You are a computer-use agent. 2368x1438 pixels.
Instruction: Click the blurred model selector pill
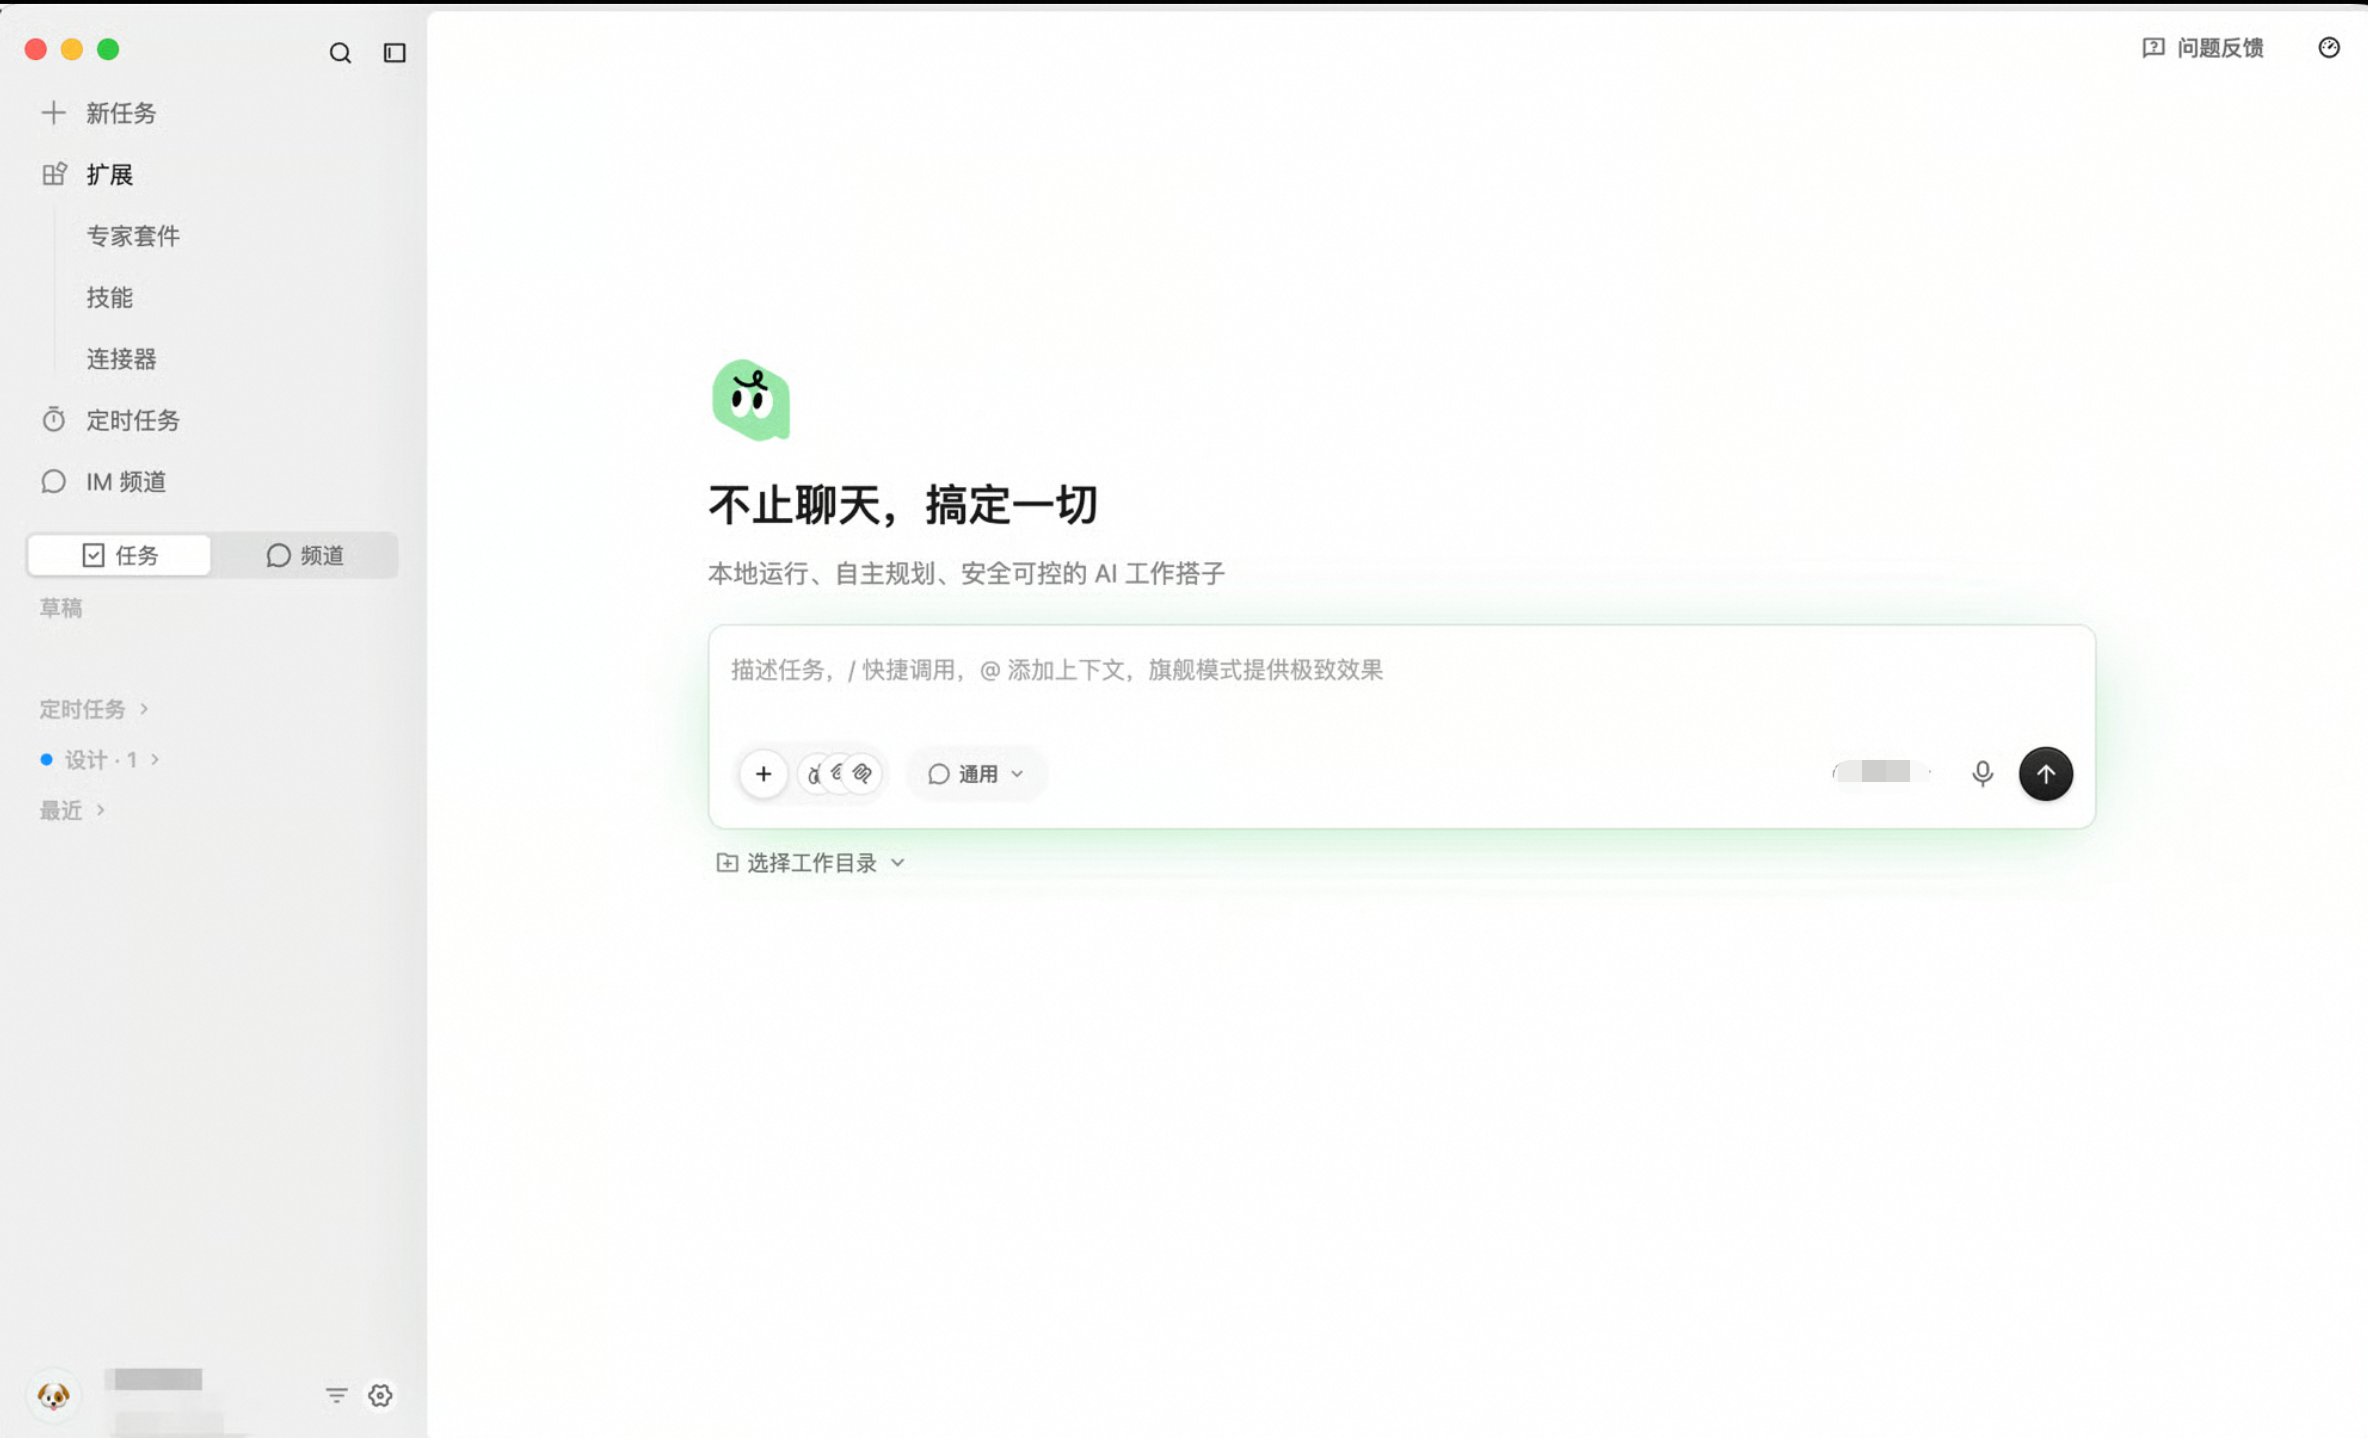1880,772
